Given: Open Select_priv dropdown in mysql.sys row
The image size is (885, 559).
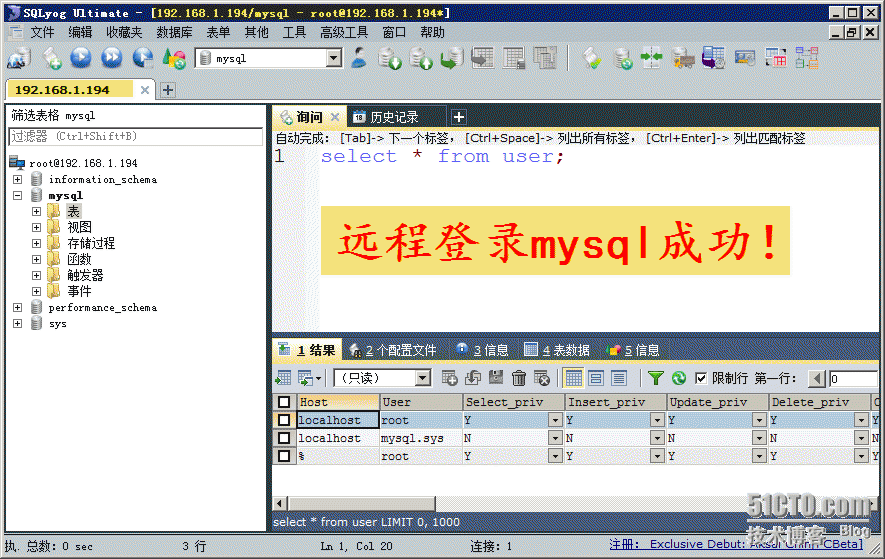Looking at the screenshot, I should click(555, 438).
